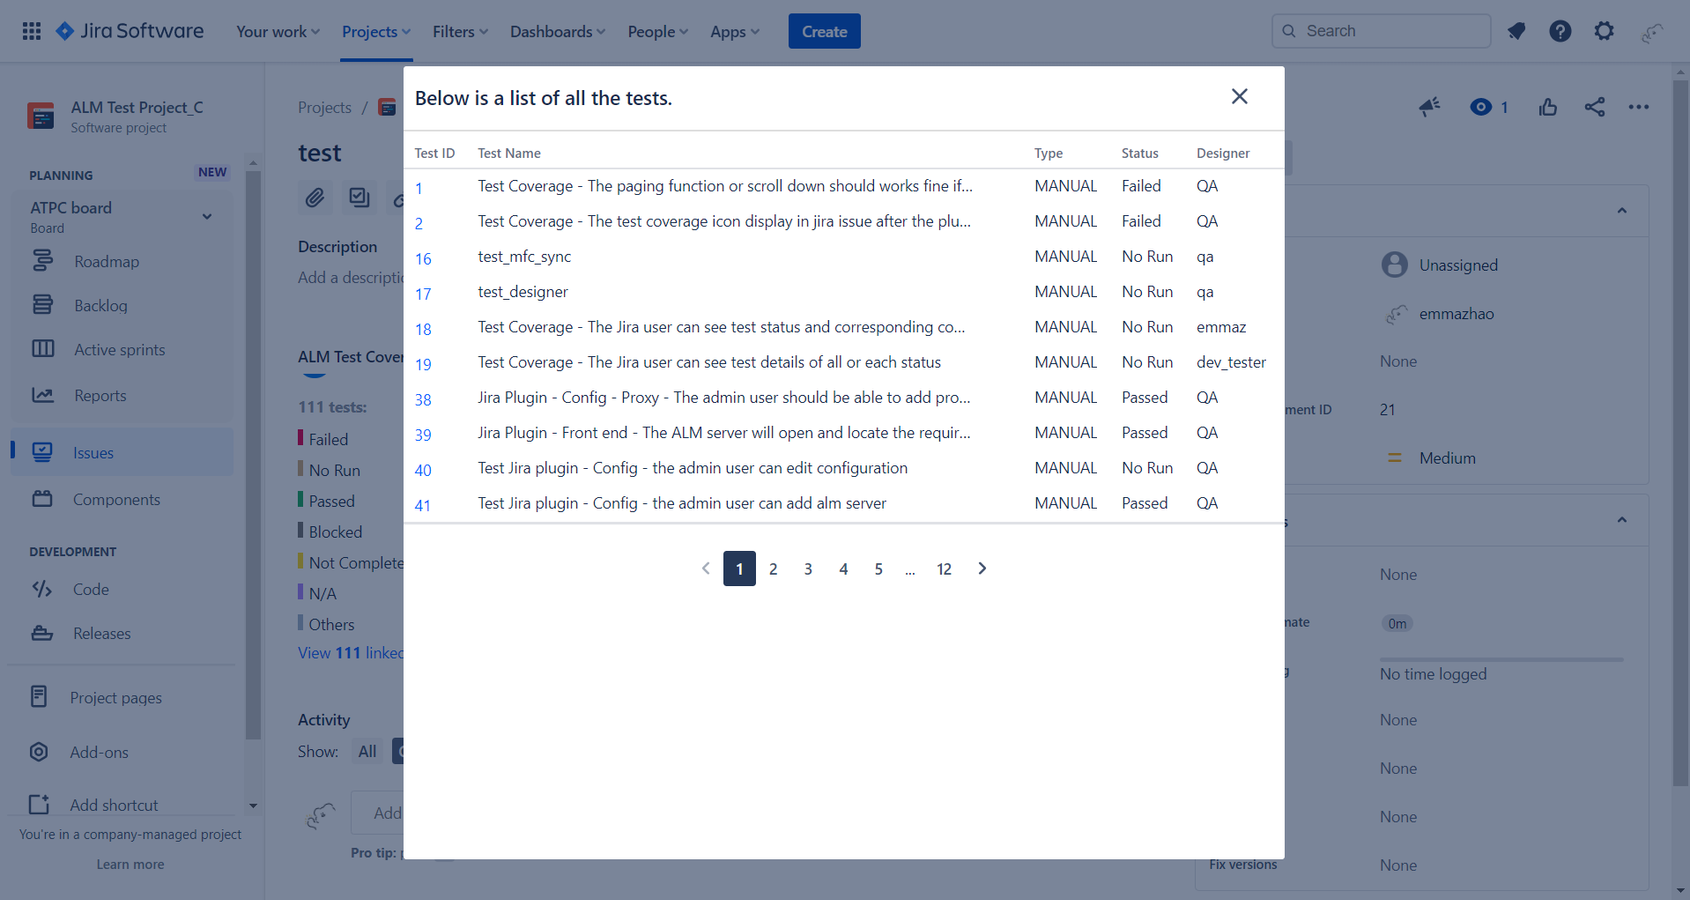The image size is (1690, 900).
Task: Click the Search field
Action: [1381, 31]
